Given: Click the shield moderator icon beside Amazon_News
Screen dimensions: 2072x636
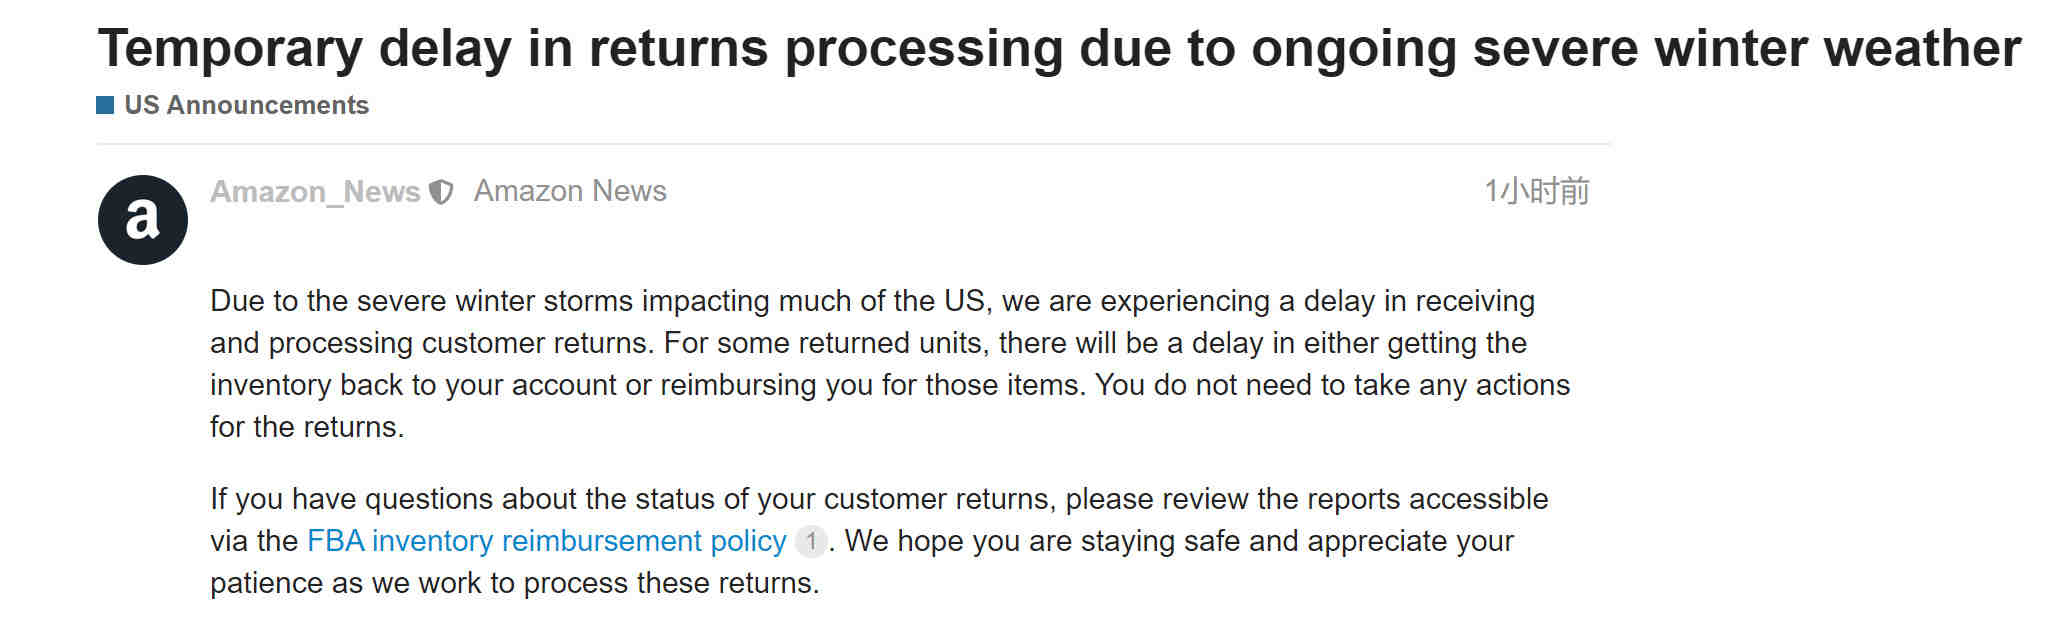Looking at the screenshot, I should (441, 192).
